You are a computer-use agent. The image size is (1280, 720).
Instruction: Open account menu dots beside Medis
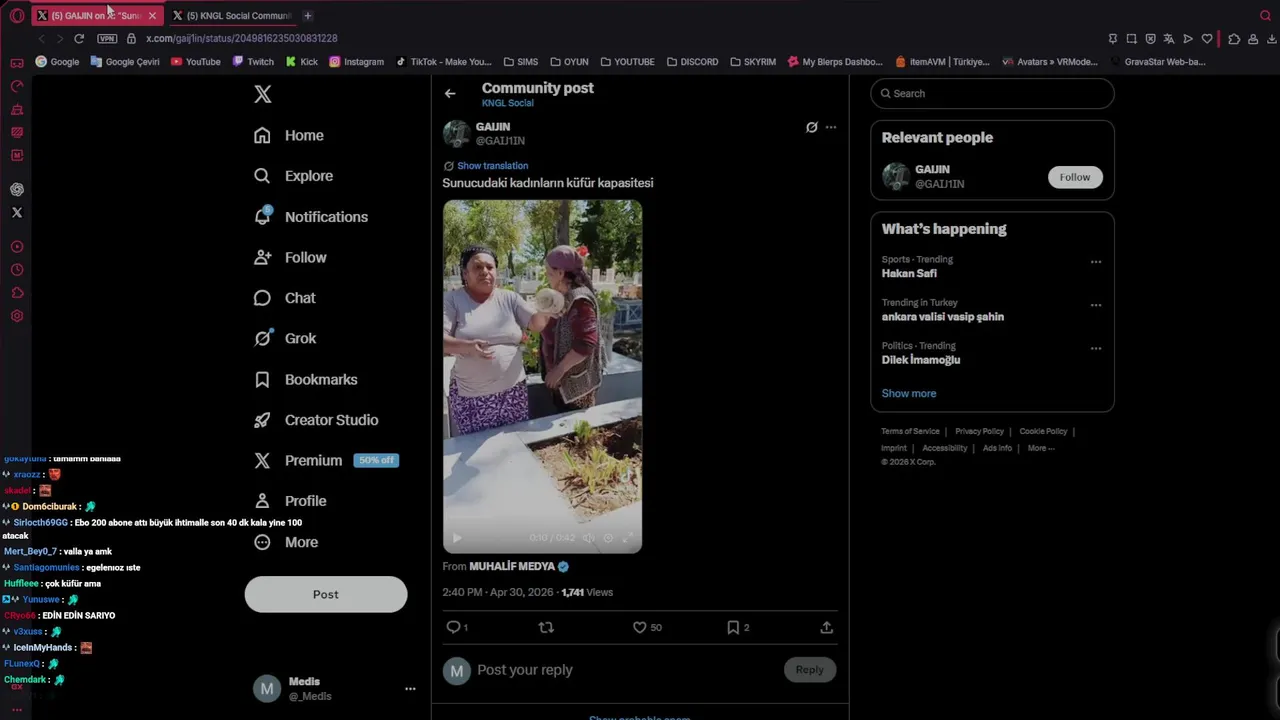(x=410, y=689)
